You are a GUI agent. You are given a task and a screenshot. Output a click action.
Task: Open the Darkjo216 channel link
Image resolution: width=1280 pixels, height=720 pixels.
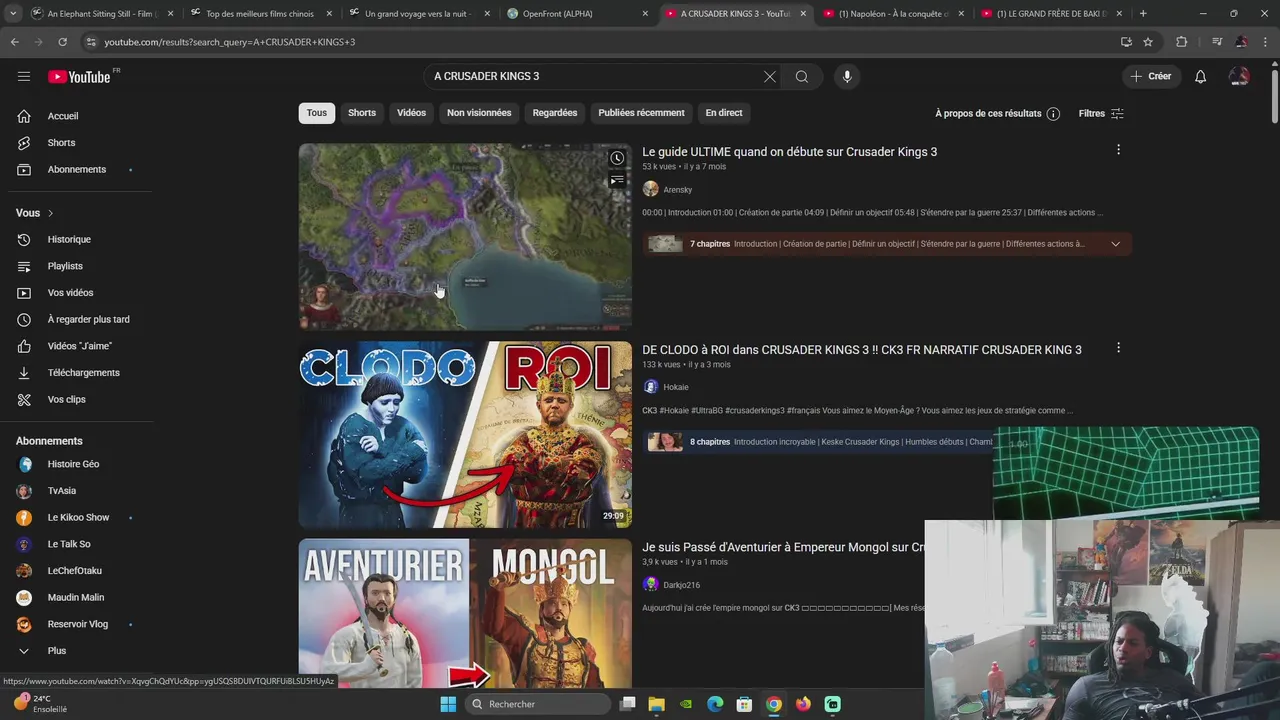681,585
